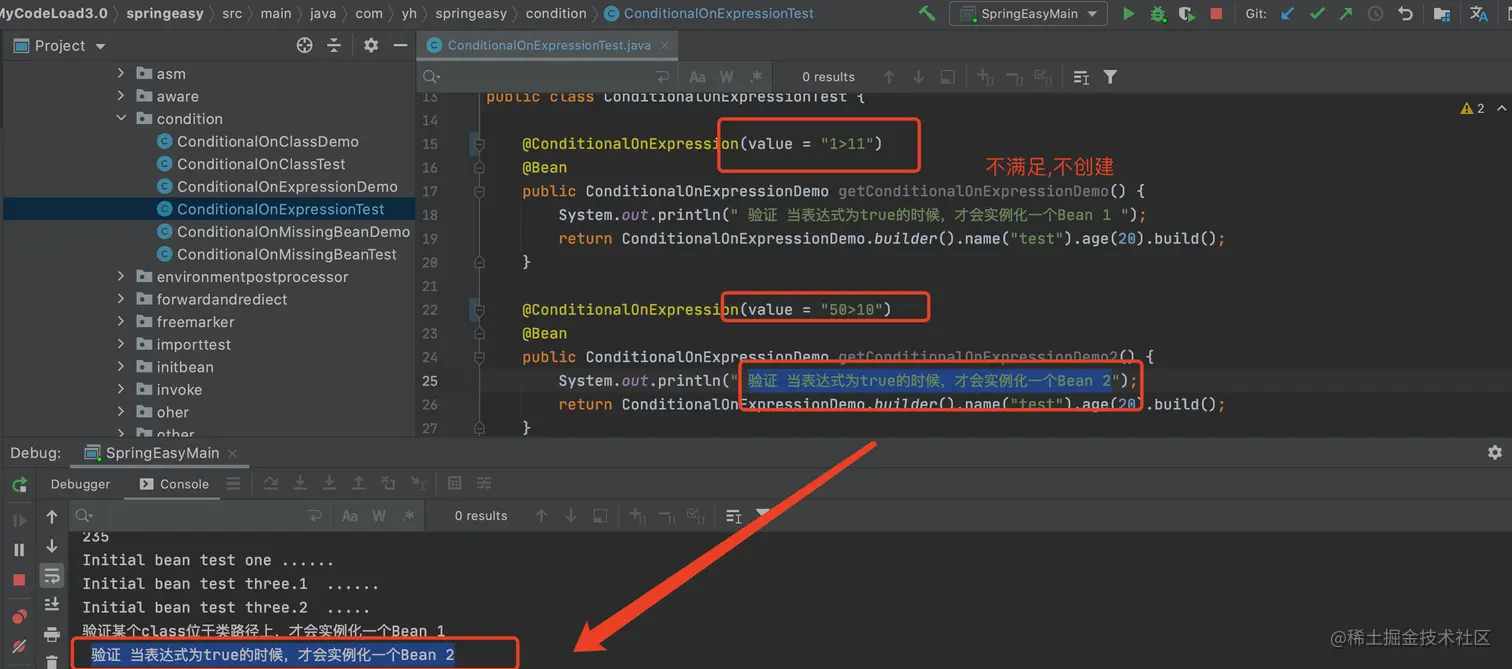This screenshot has width=1512, height=669.
Task: Toggle Regex option in editor search bar
Action: [756, 77]
